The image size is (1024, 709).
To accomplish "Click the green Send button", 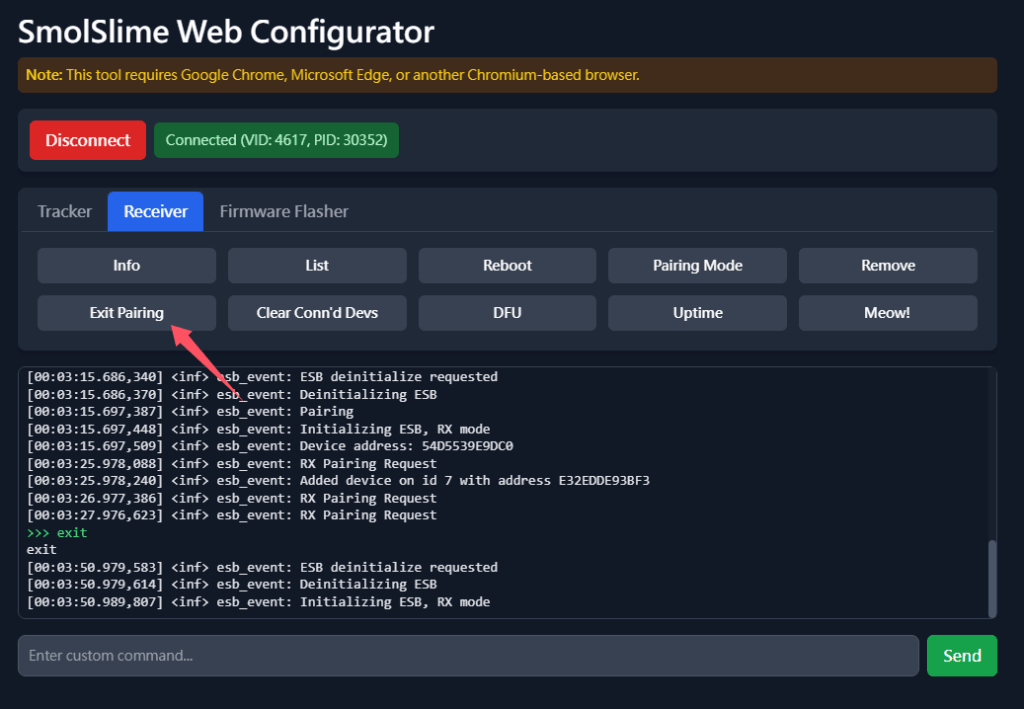I will click(x=961, y=656).
